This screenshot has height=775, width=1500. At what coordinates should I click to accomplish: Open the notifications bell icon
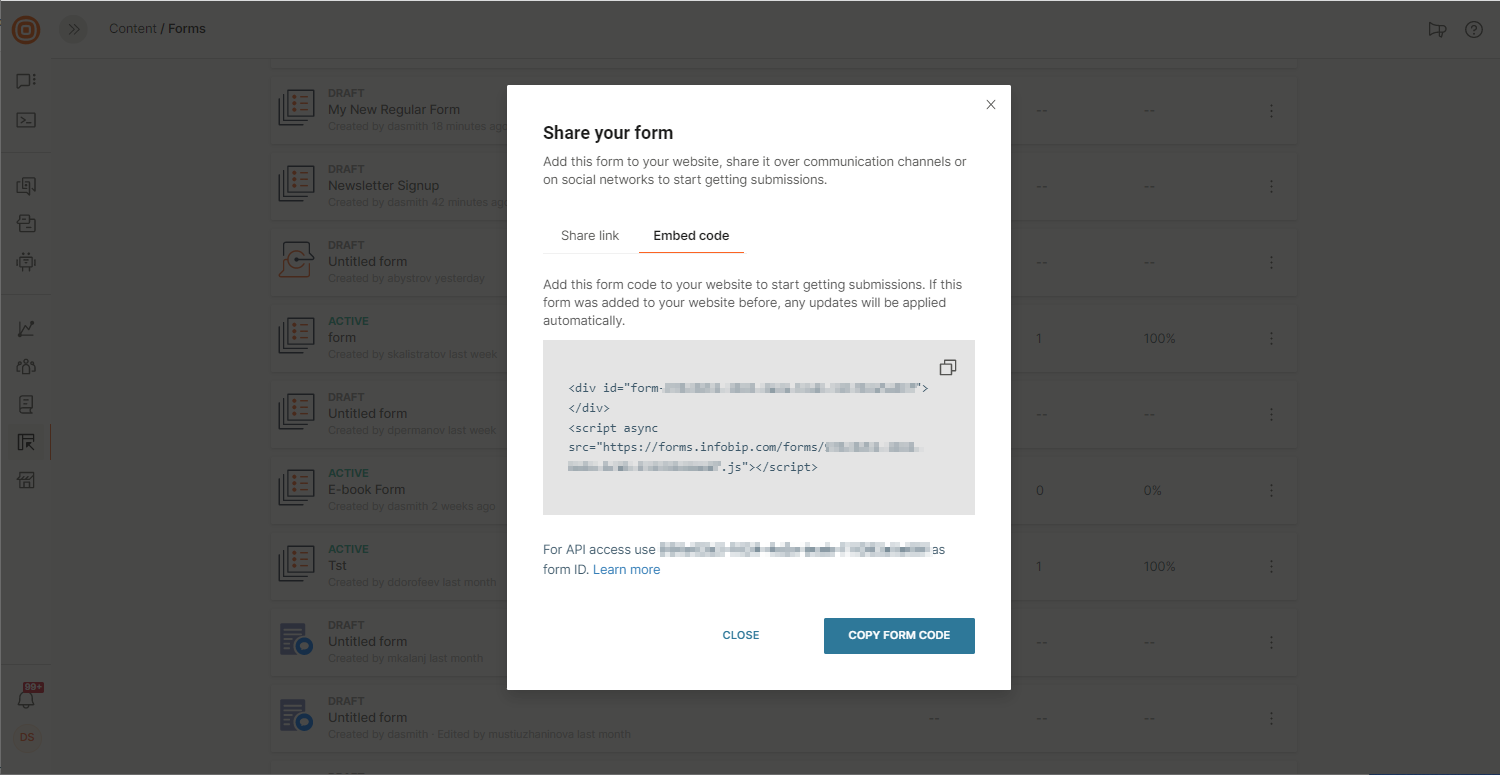coord(27,698)
